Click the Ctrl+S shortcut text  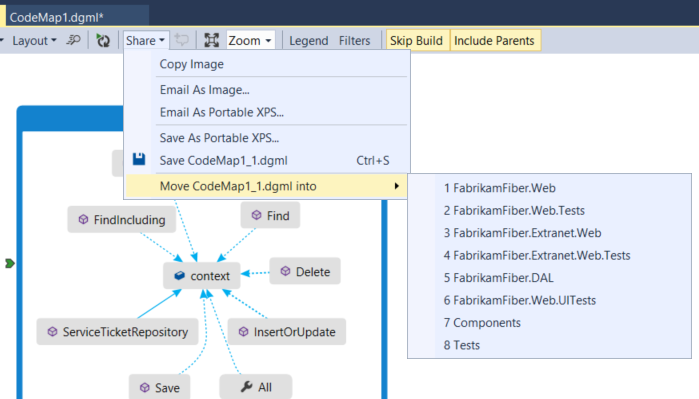(x=373, y=160)
